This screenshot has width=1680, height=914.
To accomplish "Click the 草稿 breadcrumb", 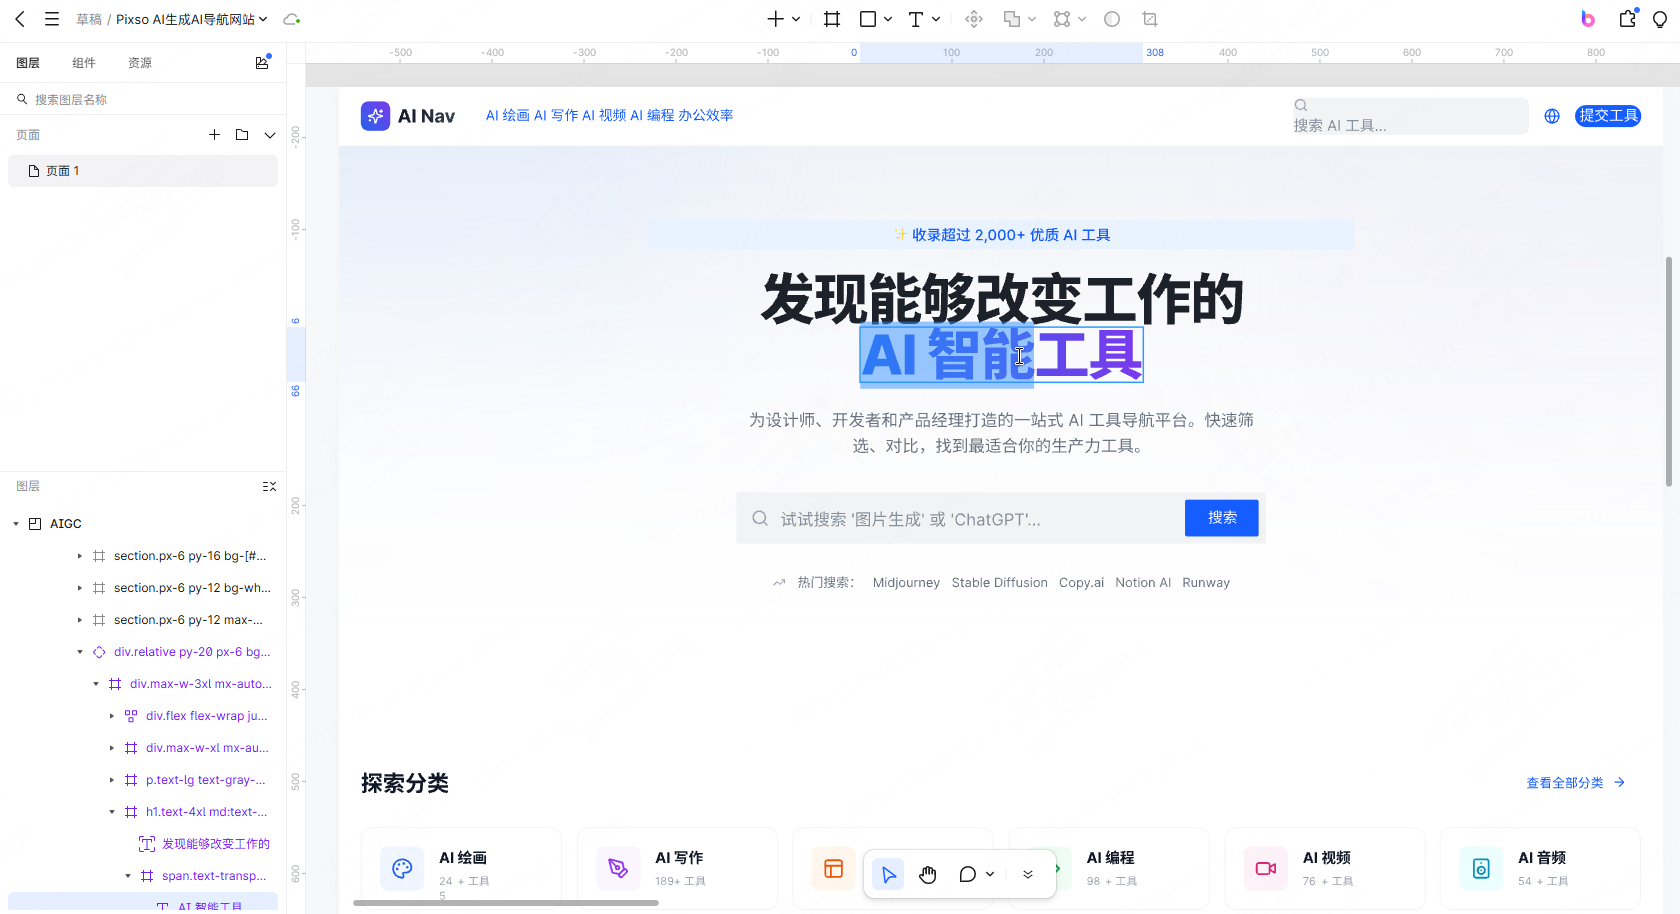I will tap(89, 19).
